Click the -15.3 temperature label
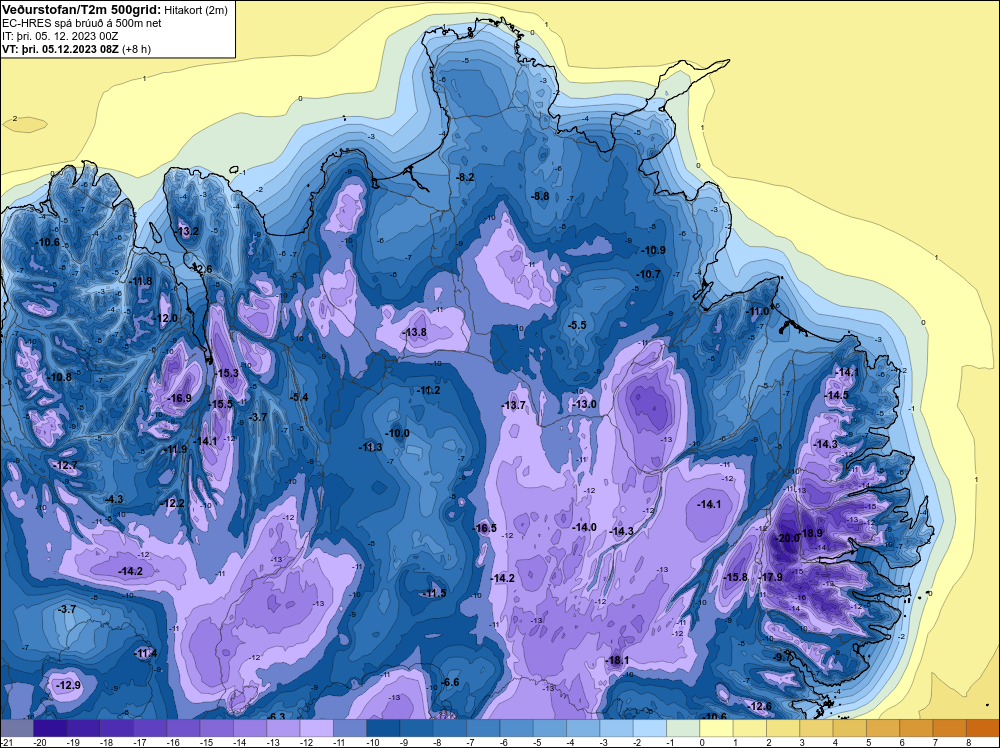 [227, 373]
